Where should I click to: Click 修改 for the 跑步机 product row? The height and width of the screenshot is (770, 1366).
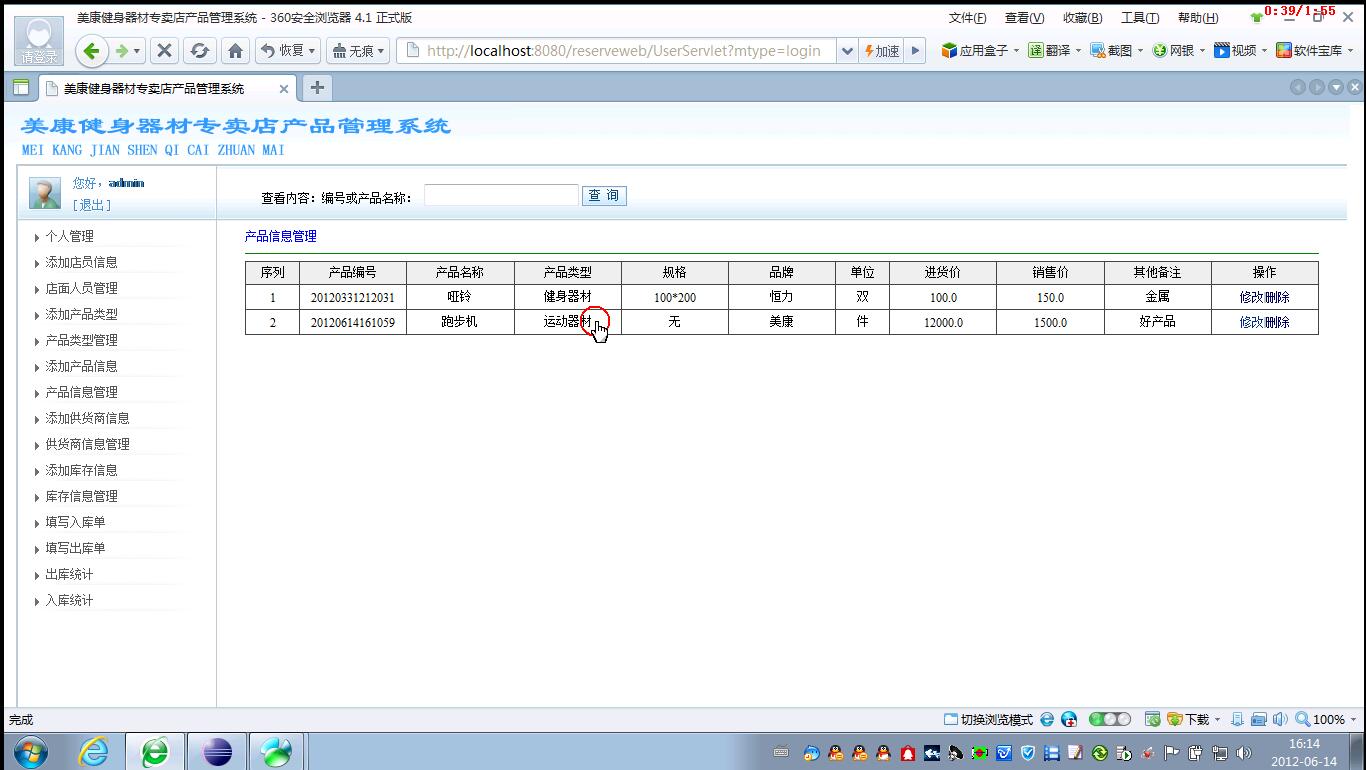pos(1252,322)
